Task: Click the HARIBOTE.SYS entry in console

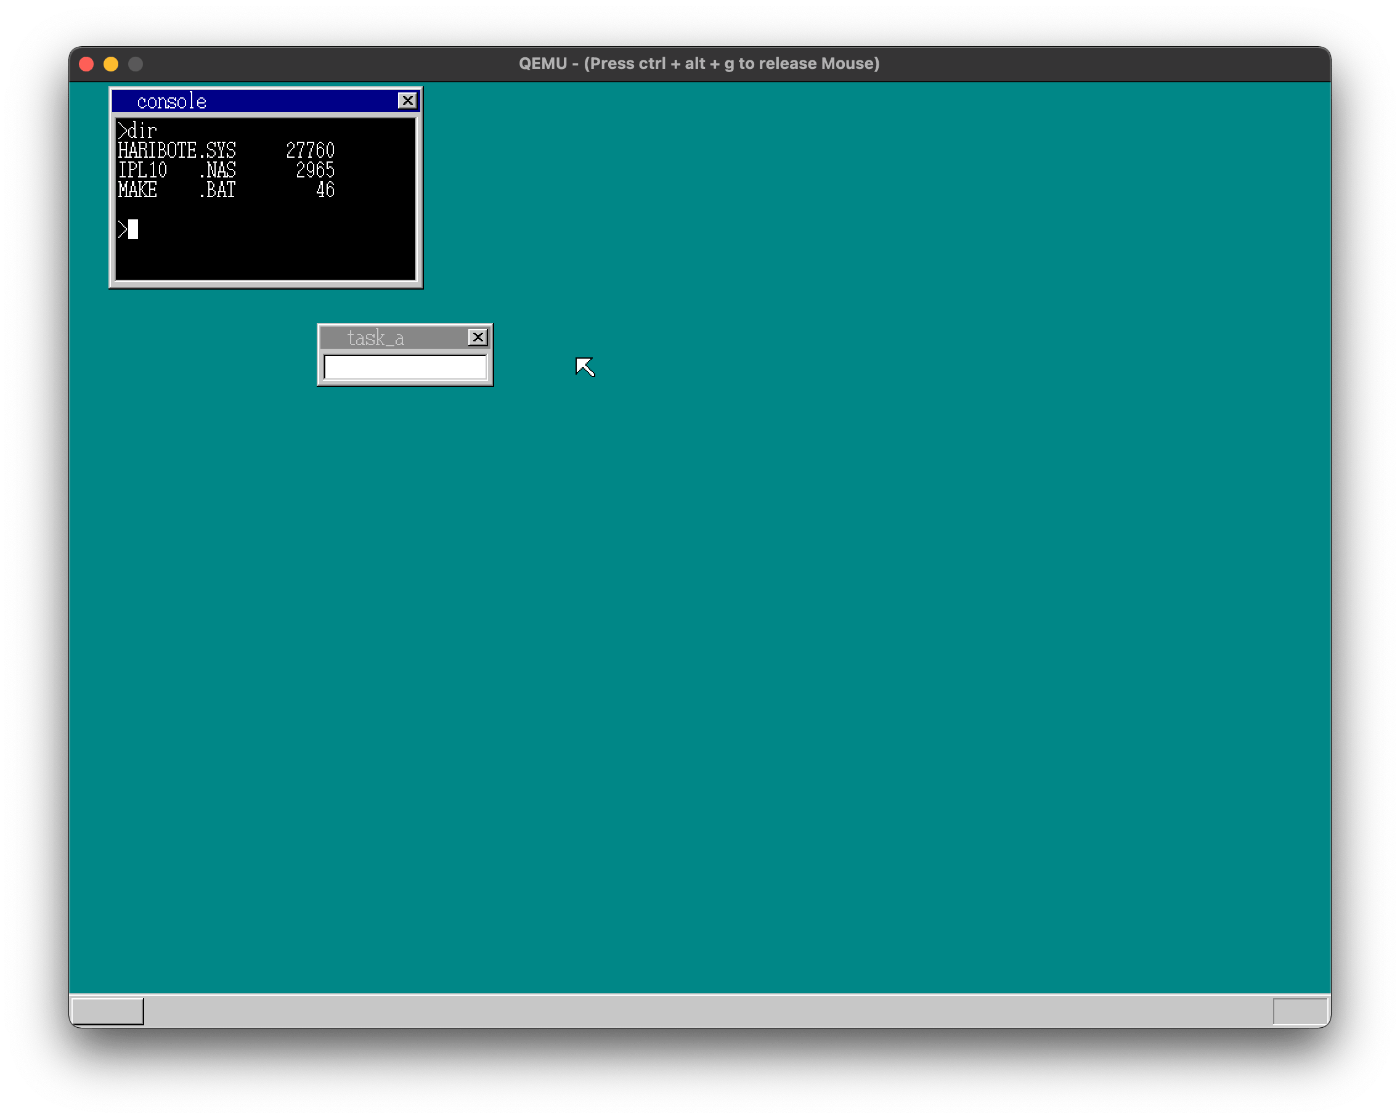Action: [x=177, y=151]
